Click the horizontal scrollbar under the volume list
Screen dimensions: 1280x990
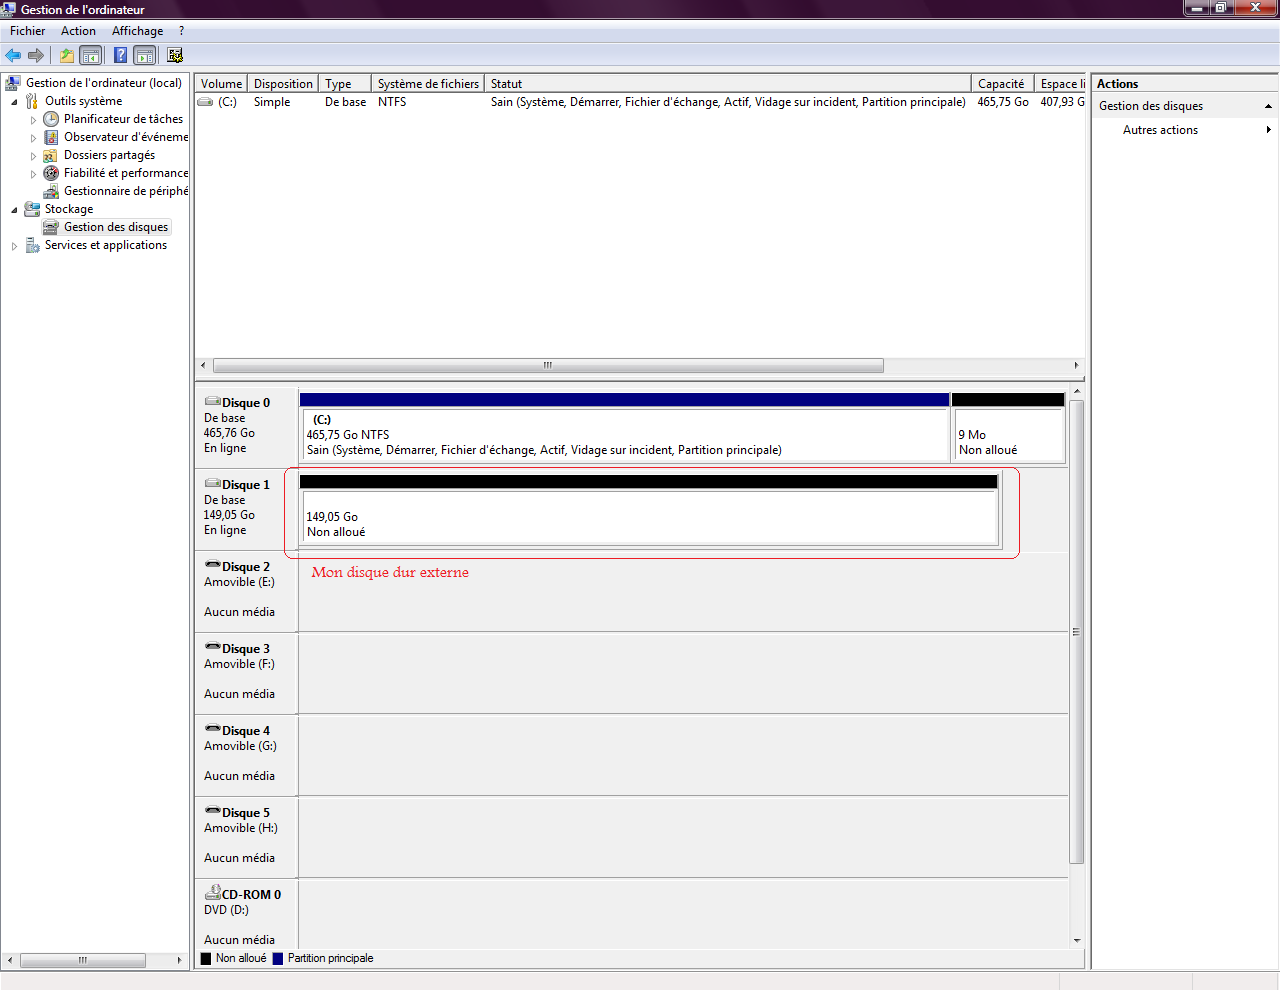[548, 365]
